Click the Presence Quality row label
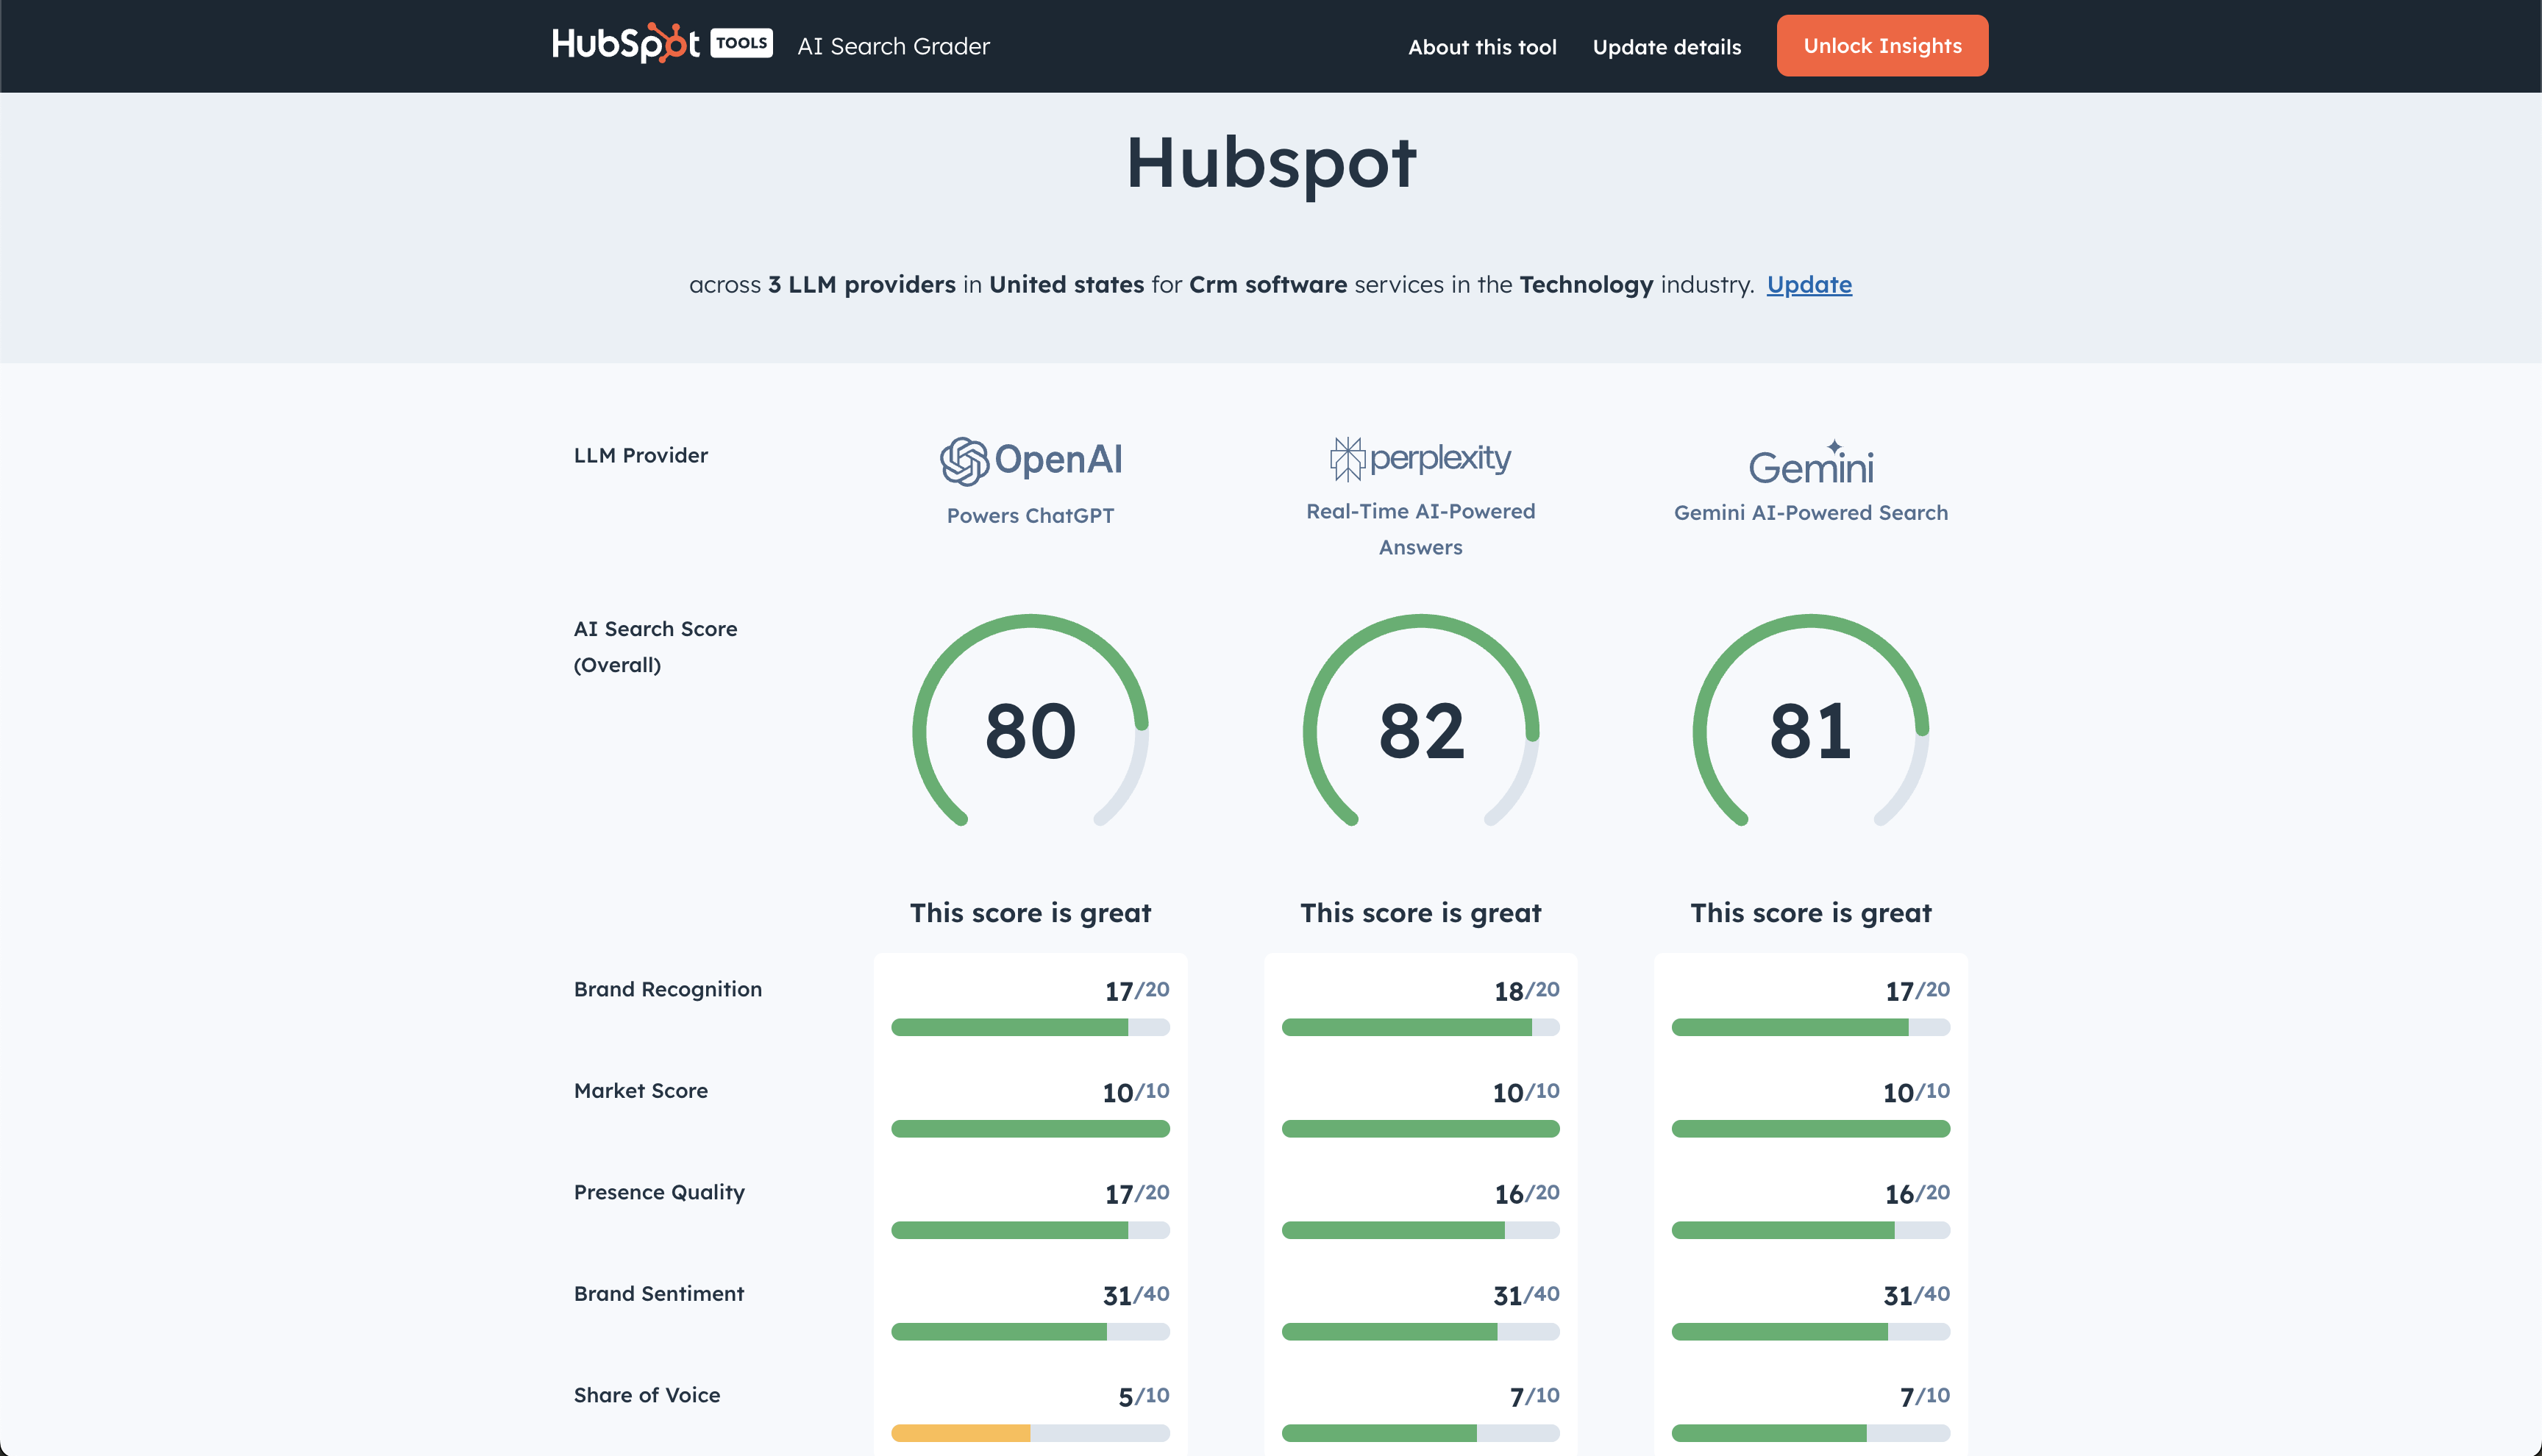The image size is (2542, 1456). coord(659,1193)
